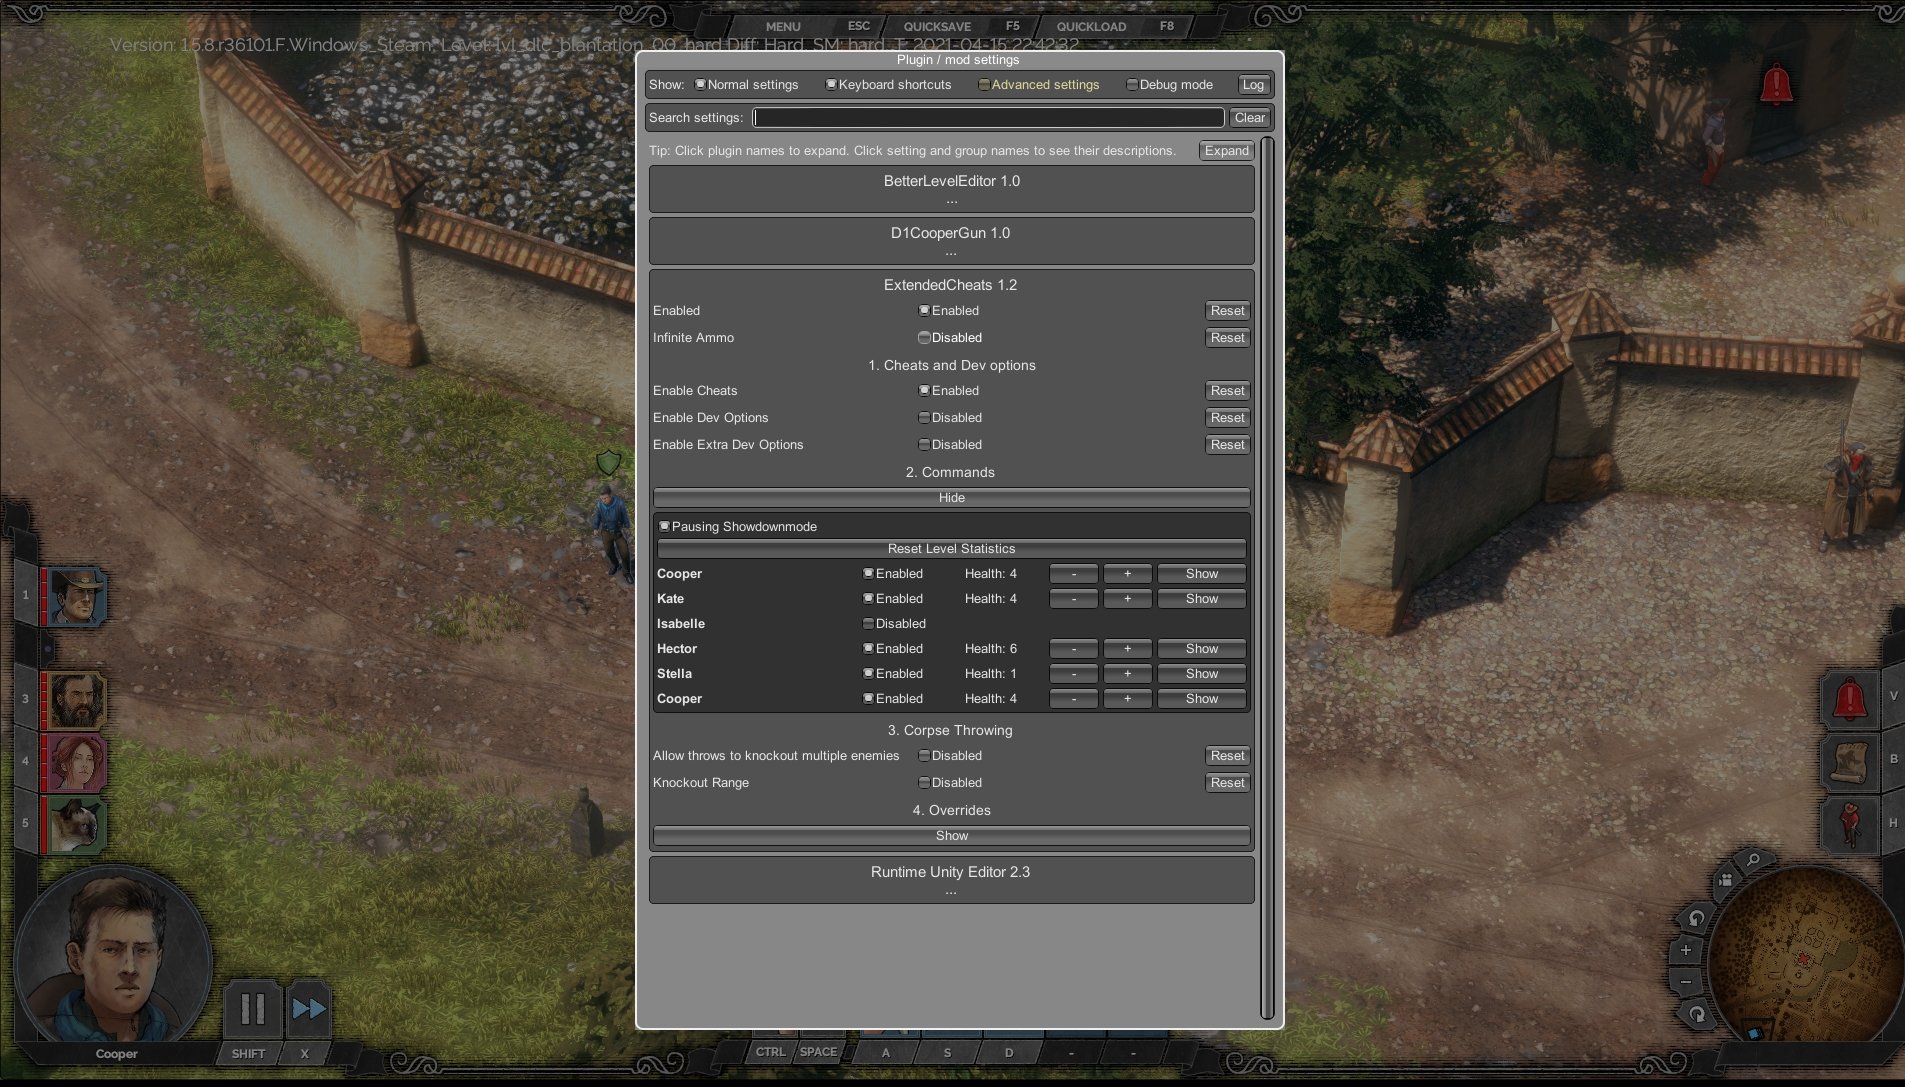The image size is (1905, 1087).
Task: Open the Log button
Action: pos(1253,85)
